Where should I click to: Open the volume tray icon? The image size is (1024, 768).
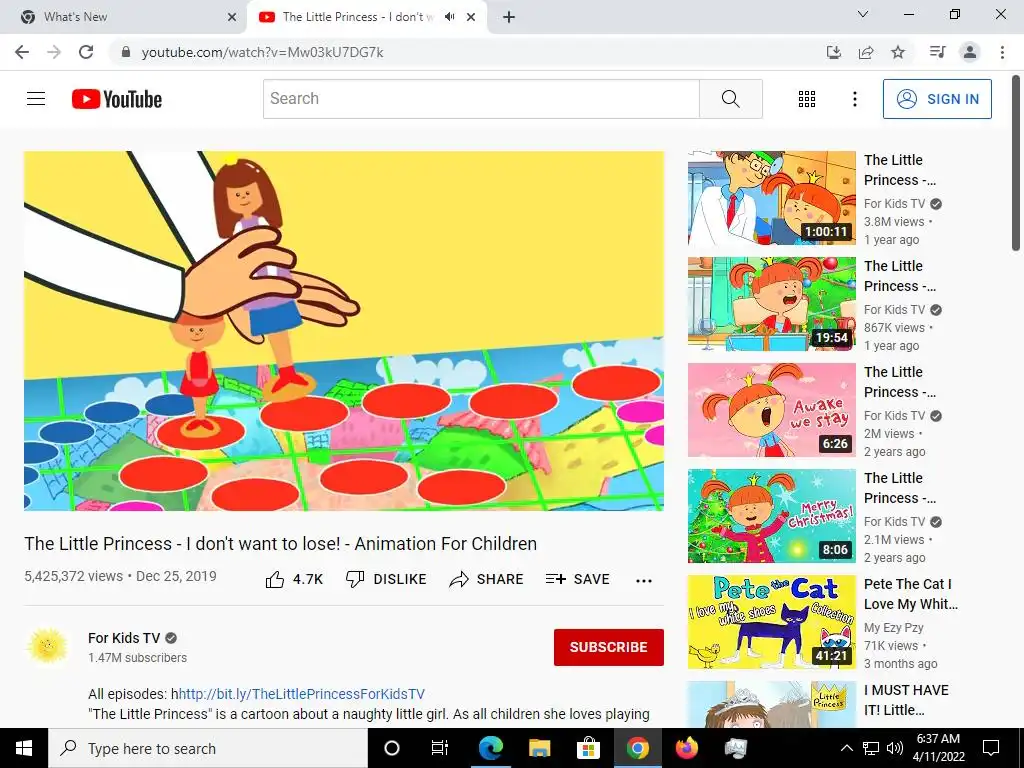coord(895,748)
